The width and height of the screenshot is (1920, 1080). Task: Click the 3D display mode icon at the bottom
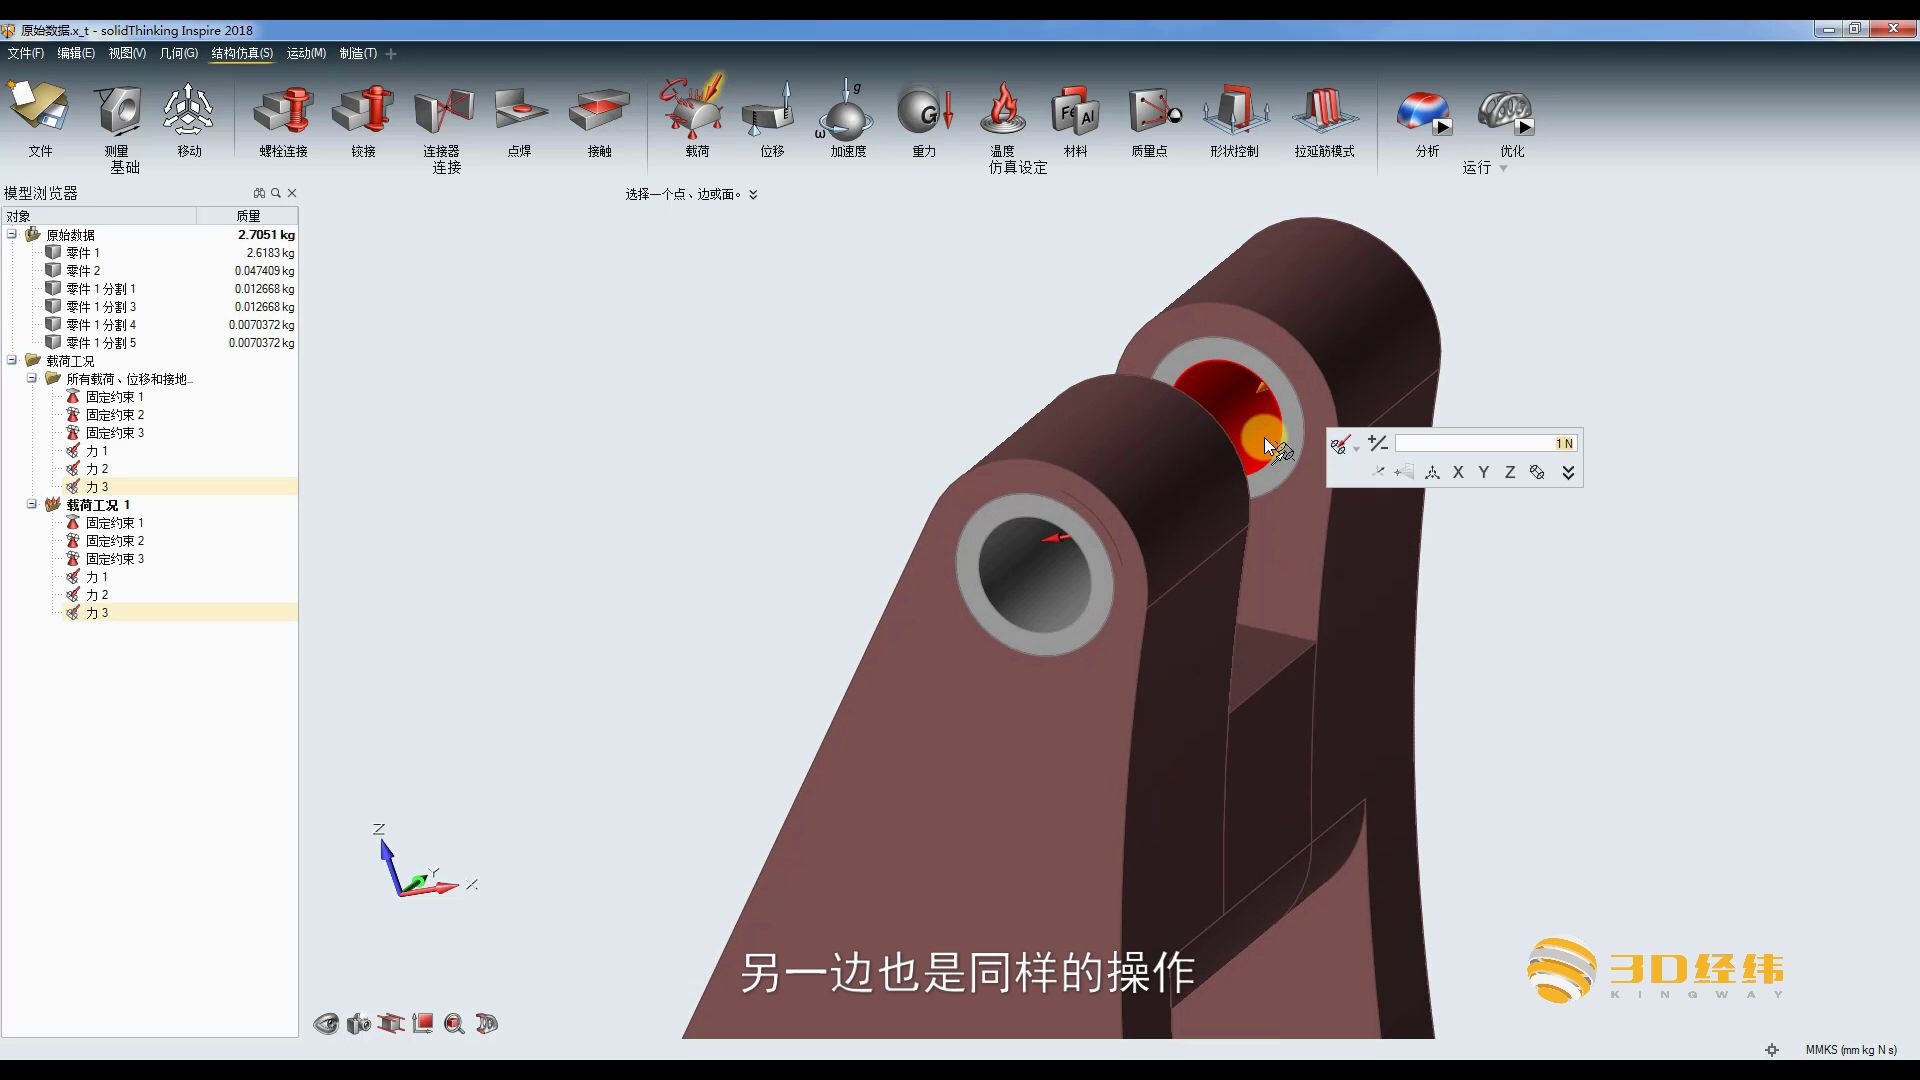click(487, 1023)
